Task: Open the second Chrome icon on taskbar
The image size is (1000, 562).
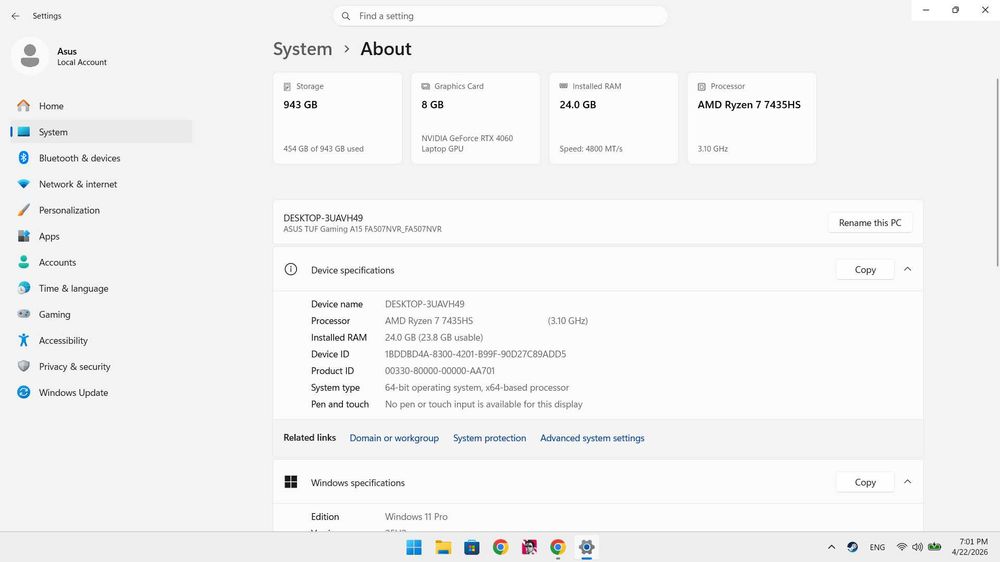Action: pos(558,547)
